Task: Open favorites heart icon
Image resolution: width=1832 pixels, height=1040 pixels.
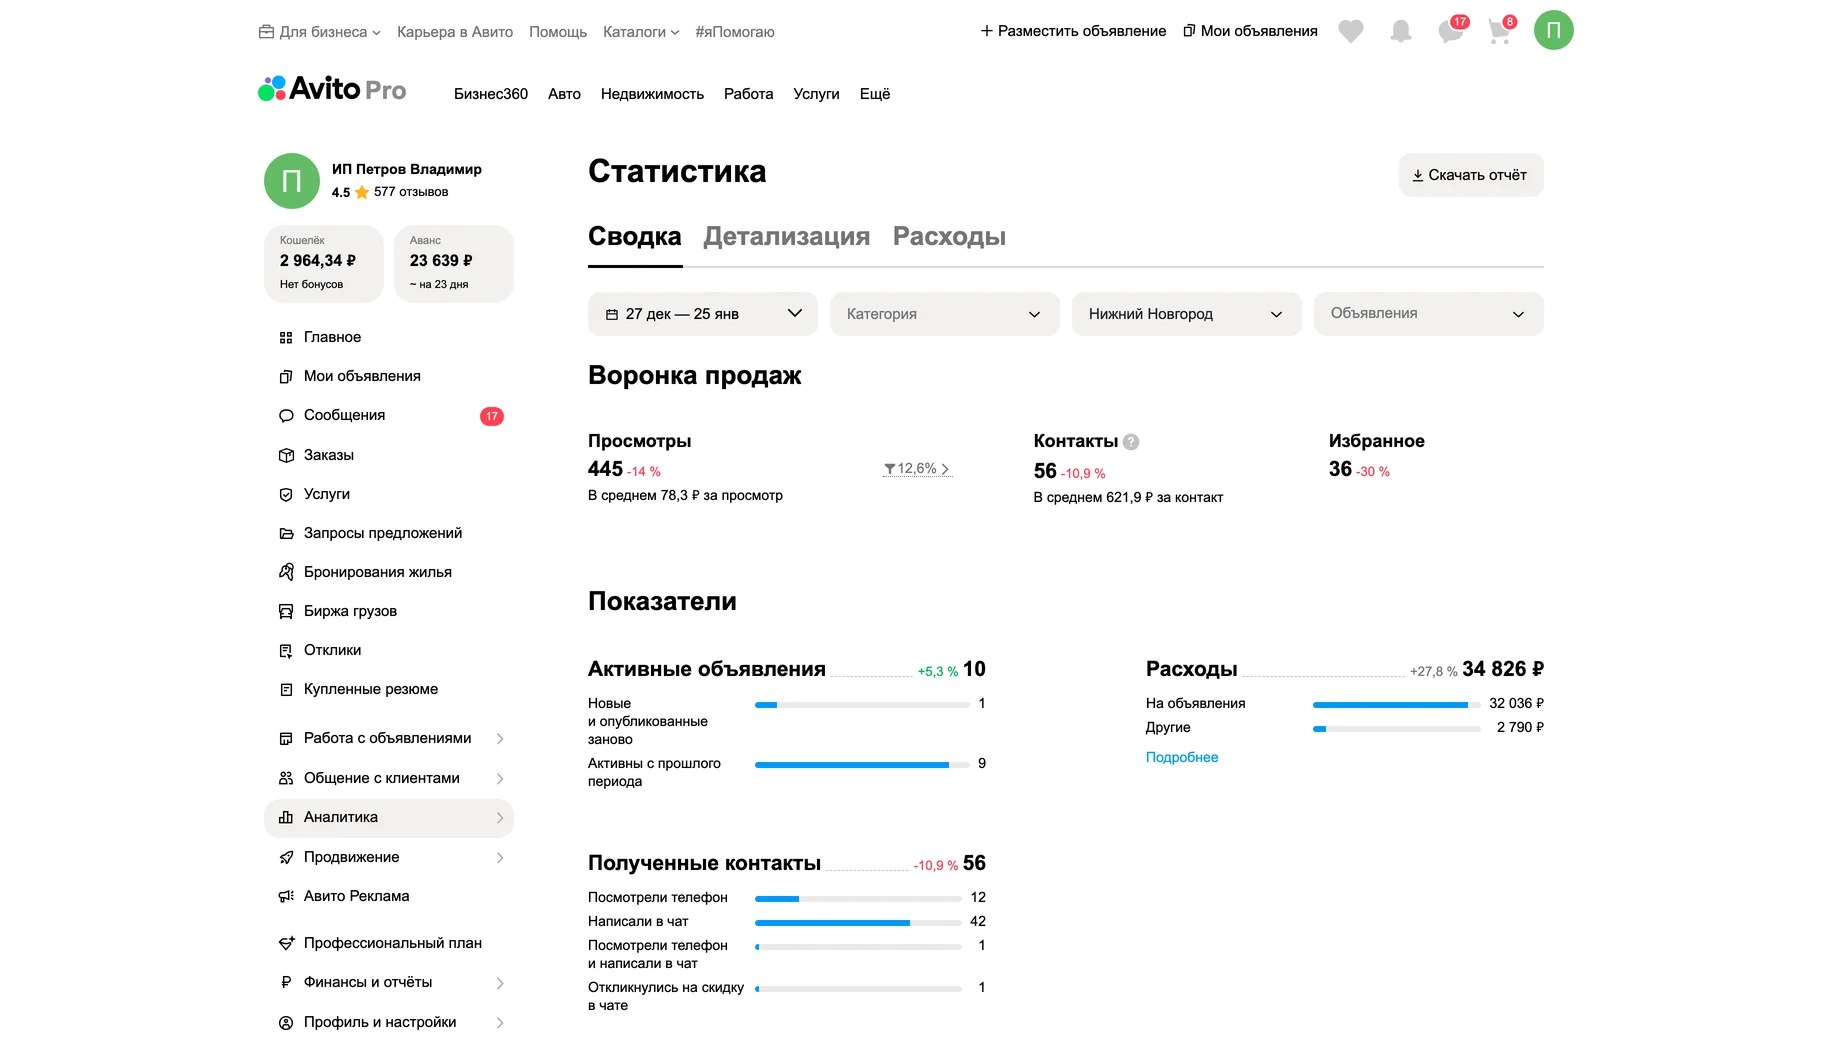Action: click(1350, 31)
